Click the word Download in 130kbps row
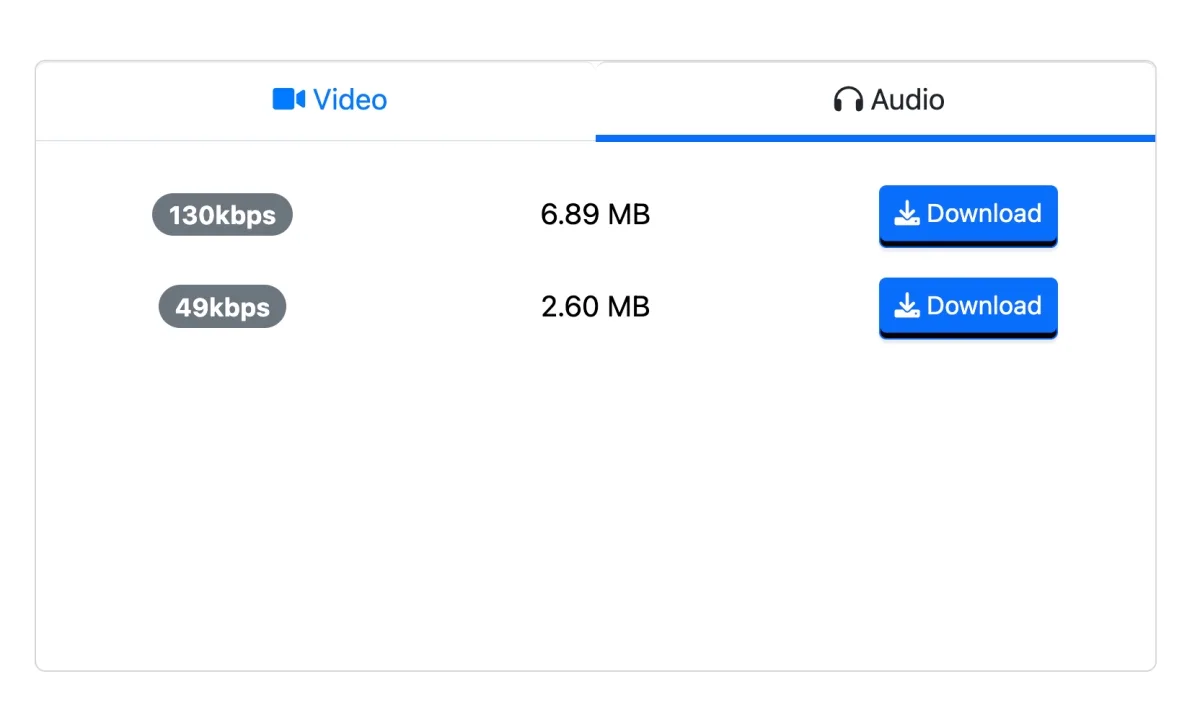This screenshot has width=1200, height=705. pos(984,214)
